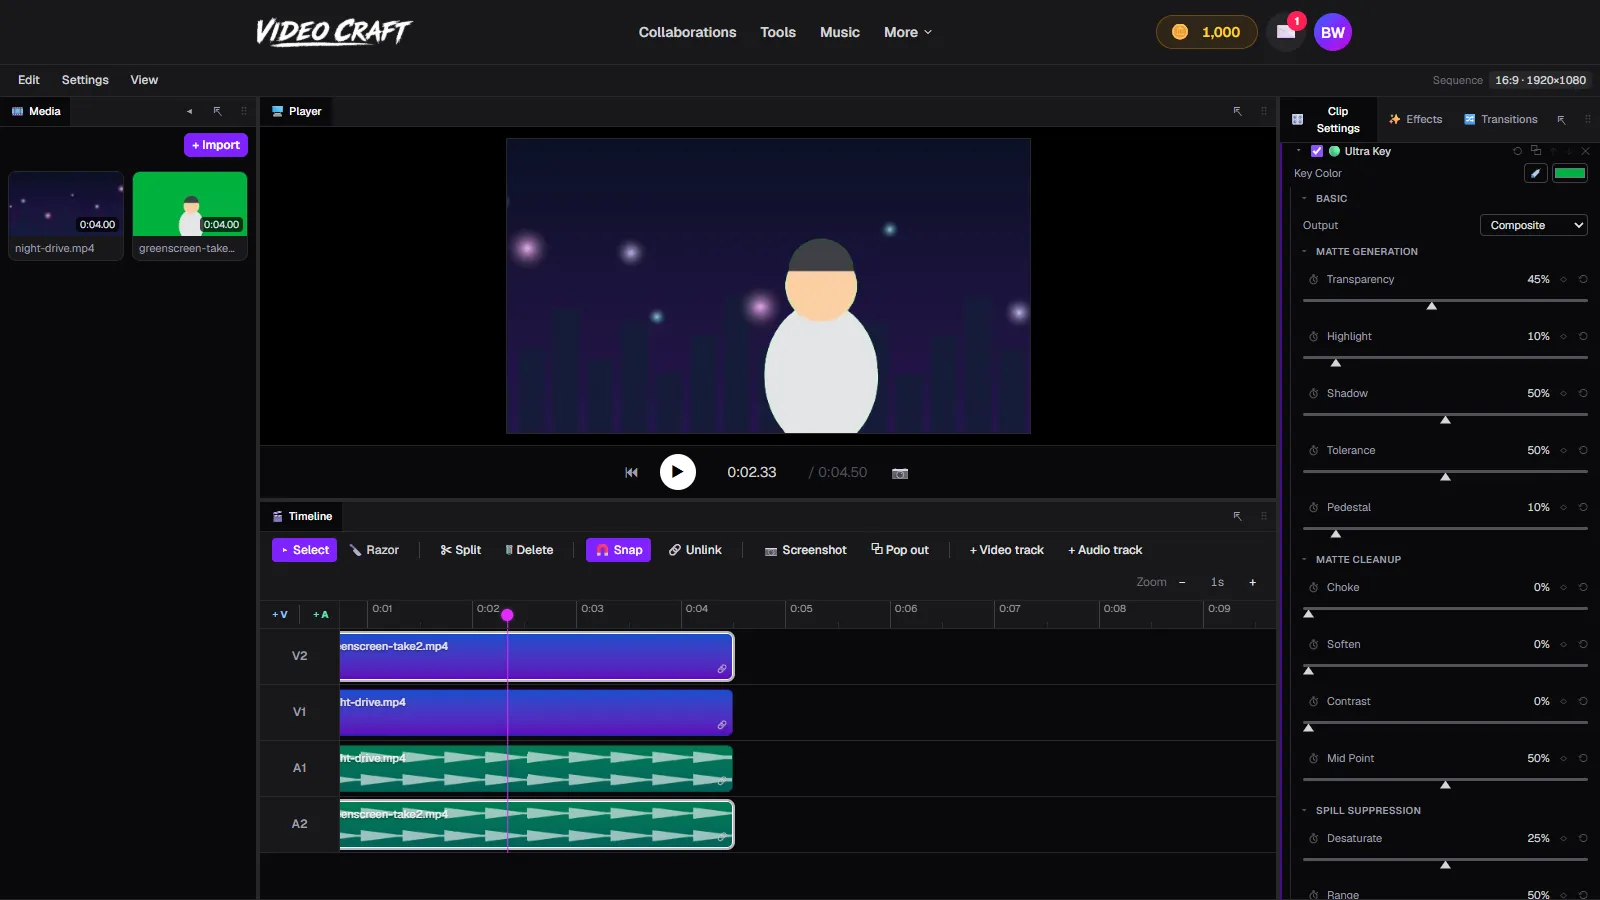Viewport: 1600px width, 900px height.
Task: Add a new Video track
Action: 1006,550
